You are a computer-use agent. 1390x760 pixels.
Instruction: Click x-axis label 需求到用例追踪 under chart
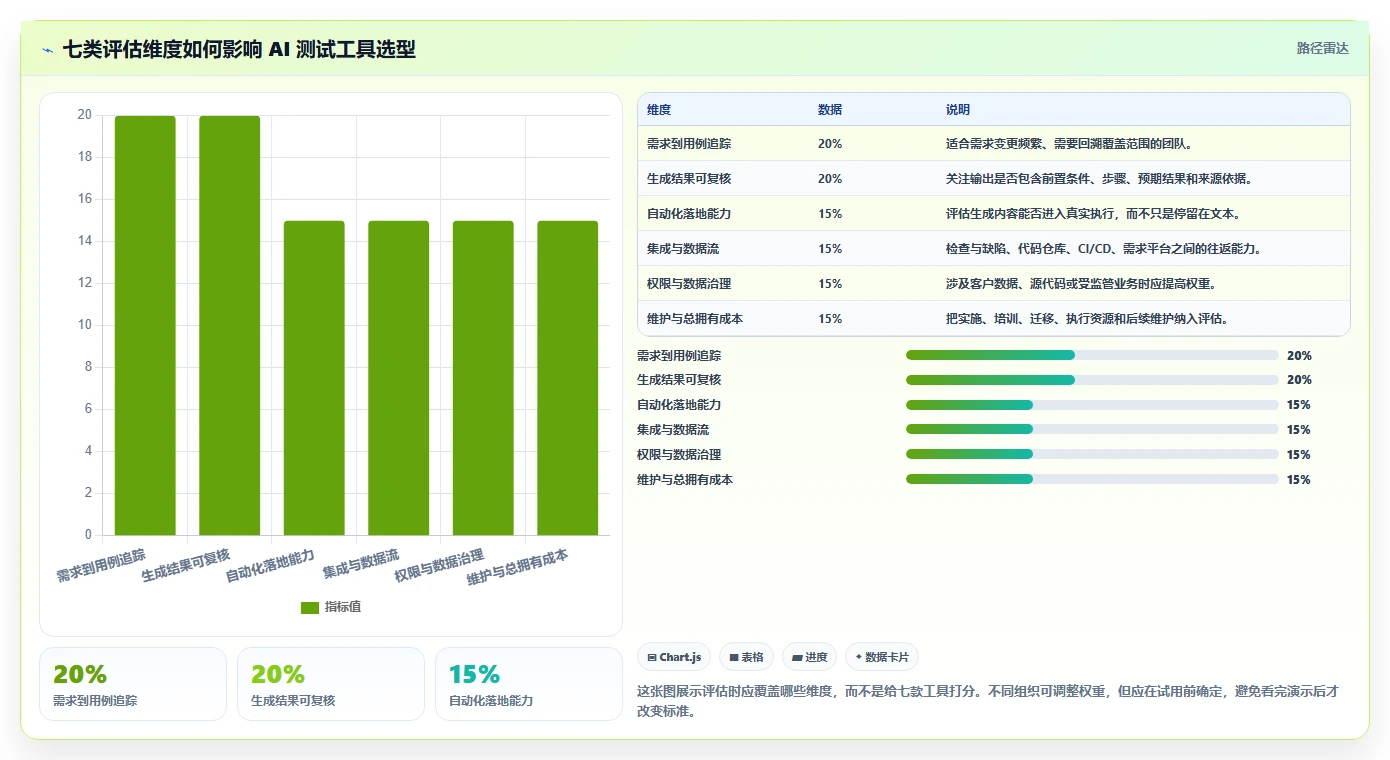pos(101,566)
